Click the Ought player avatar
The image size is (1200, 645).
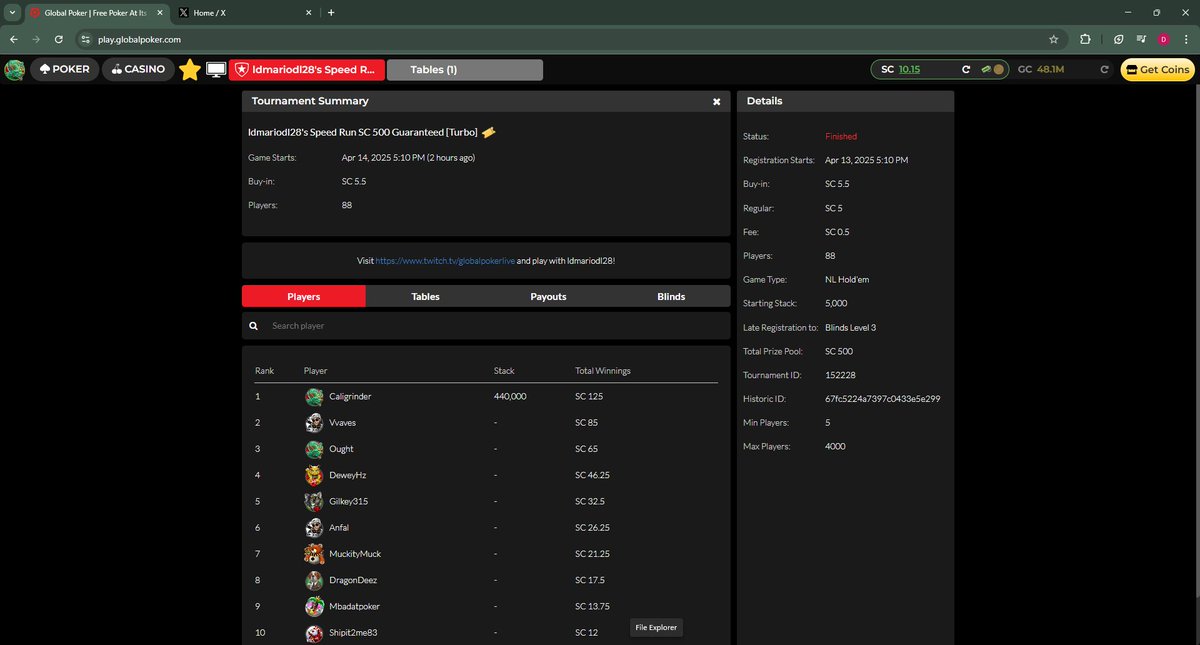click(x=314, y=449)
